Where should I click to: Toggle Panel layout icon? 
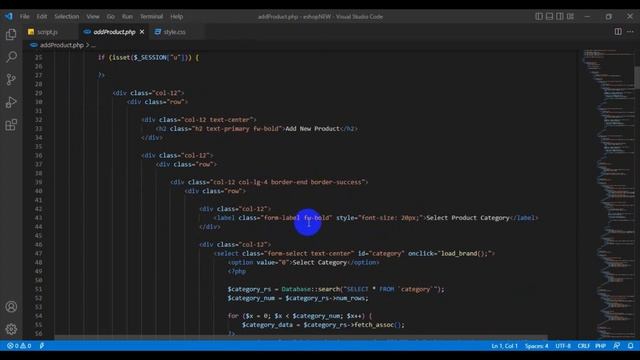pyautogui.click(x=549, y=16)
